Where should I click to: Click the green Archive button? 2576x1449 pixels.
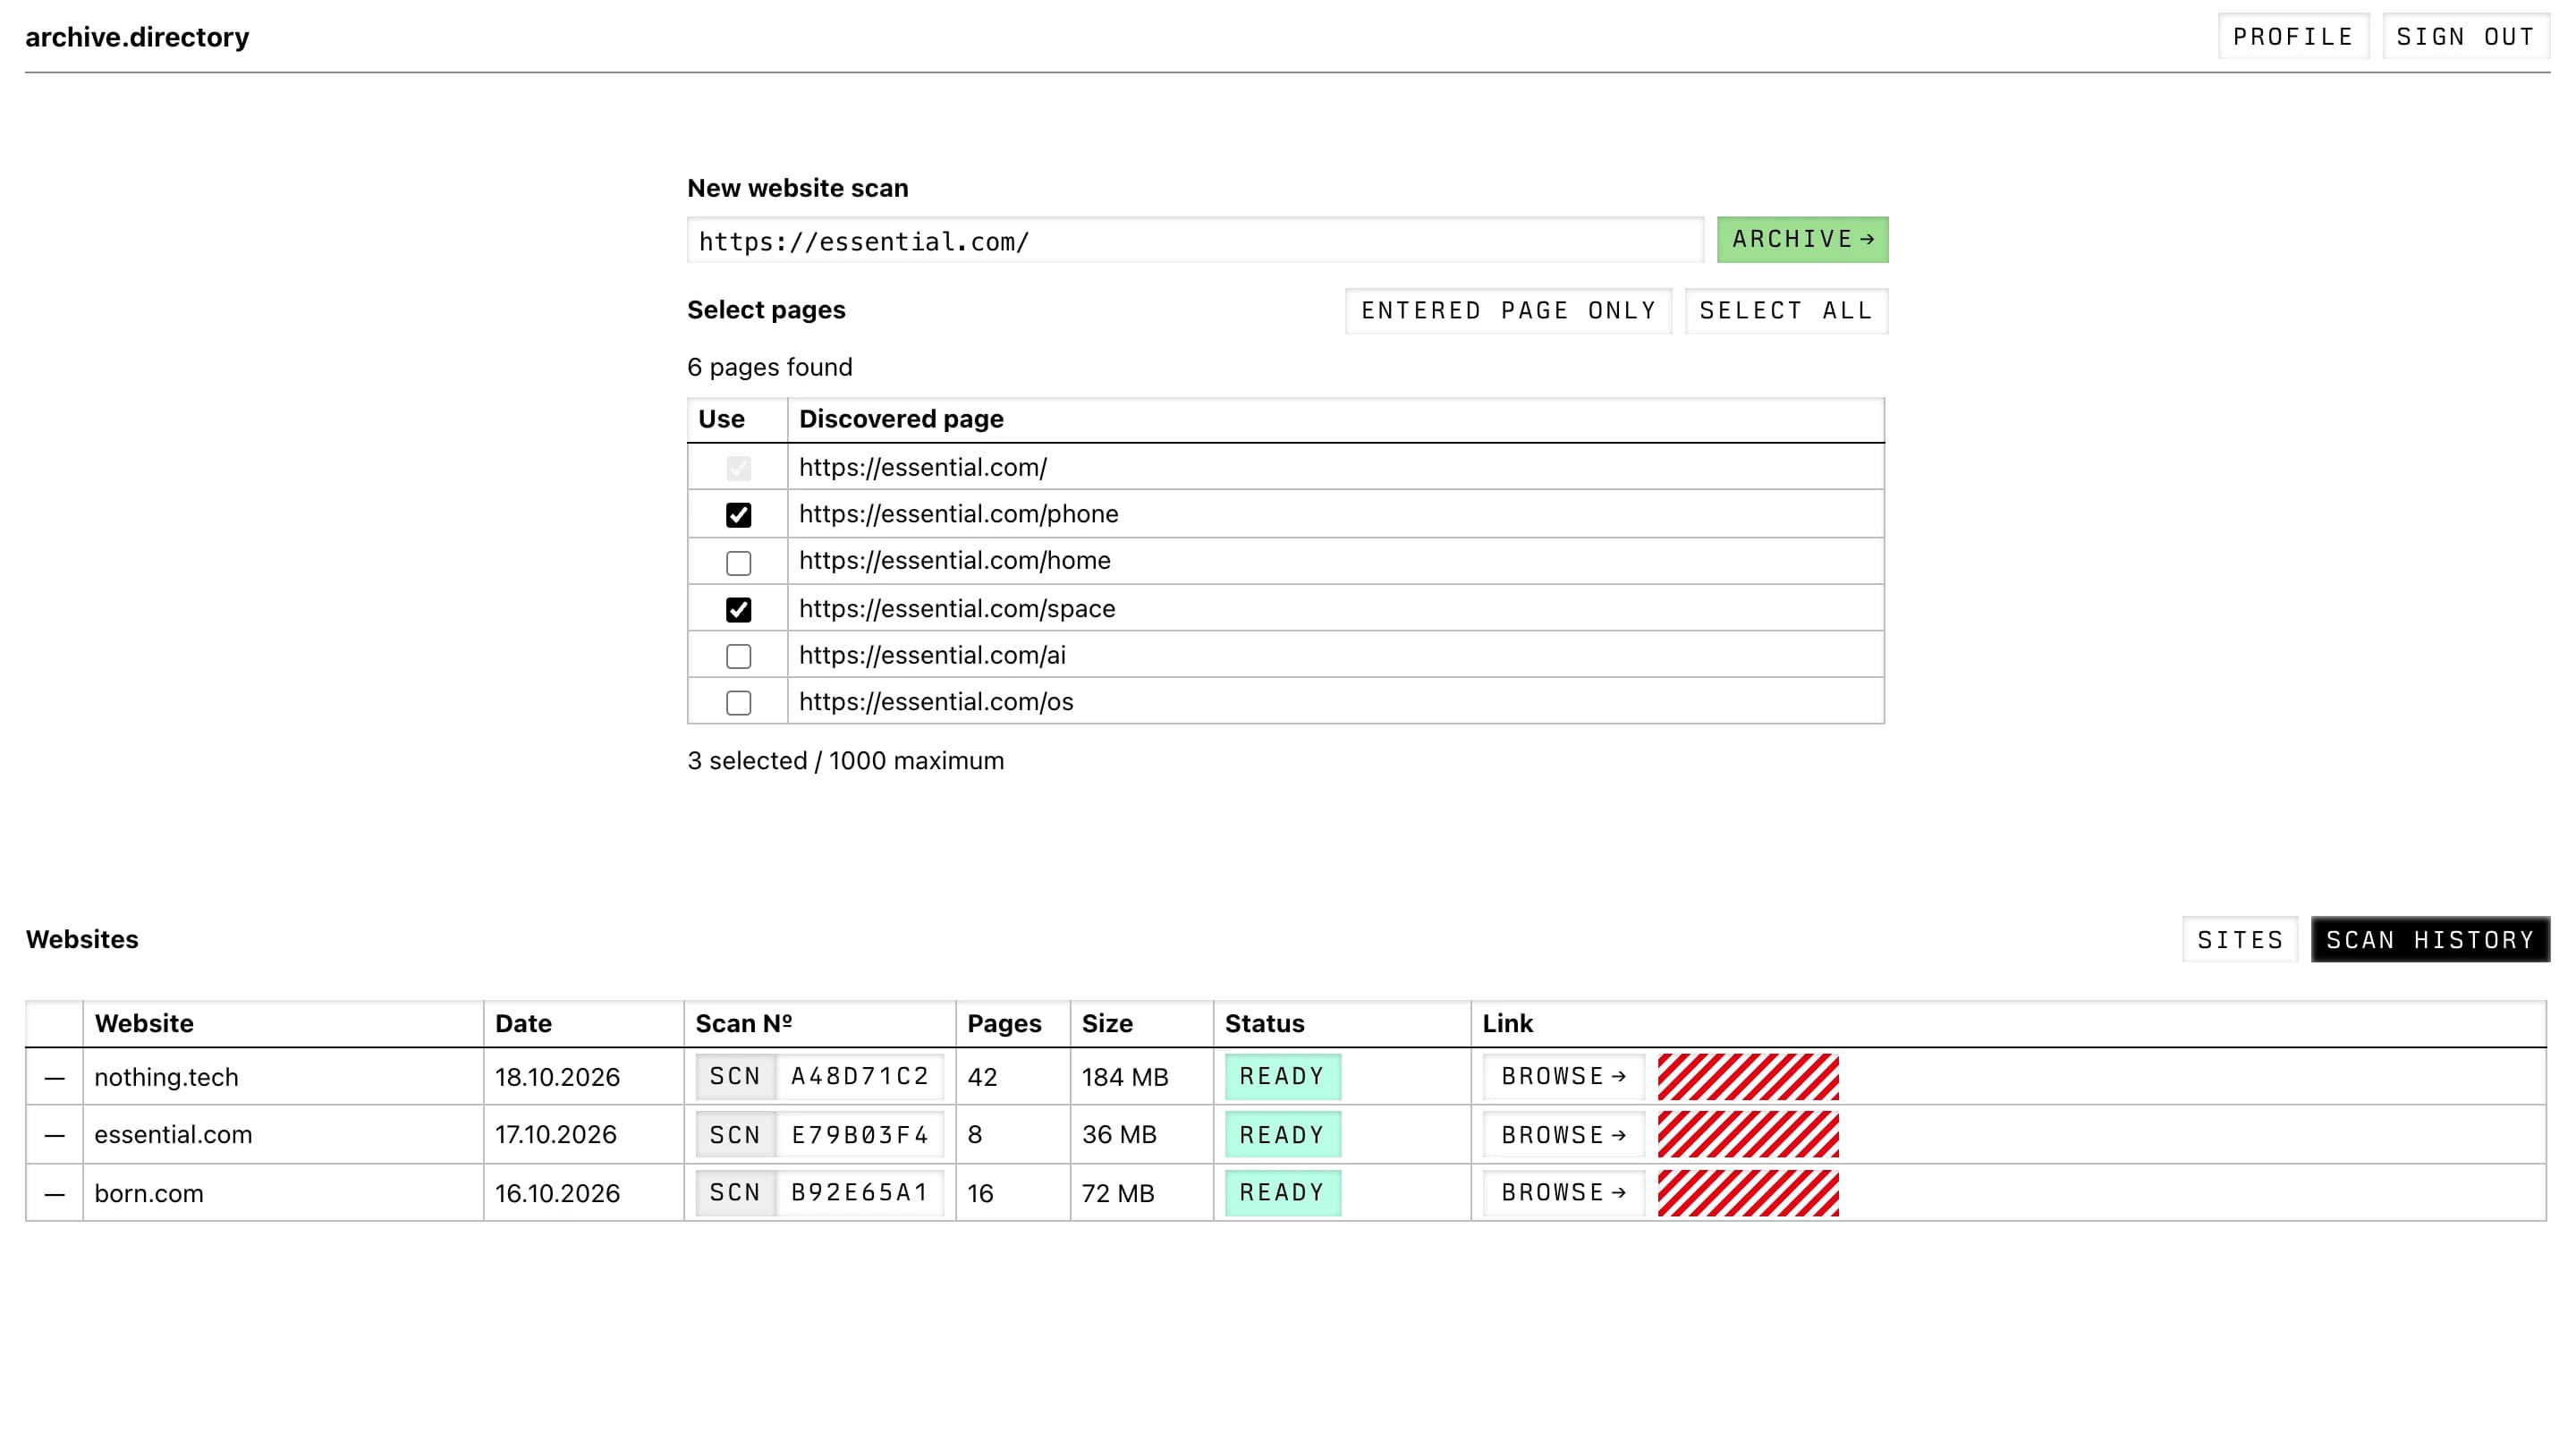[x=1802, y=240]
